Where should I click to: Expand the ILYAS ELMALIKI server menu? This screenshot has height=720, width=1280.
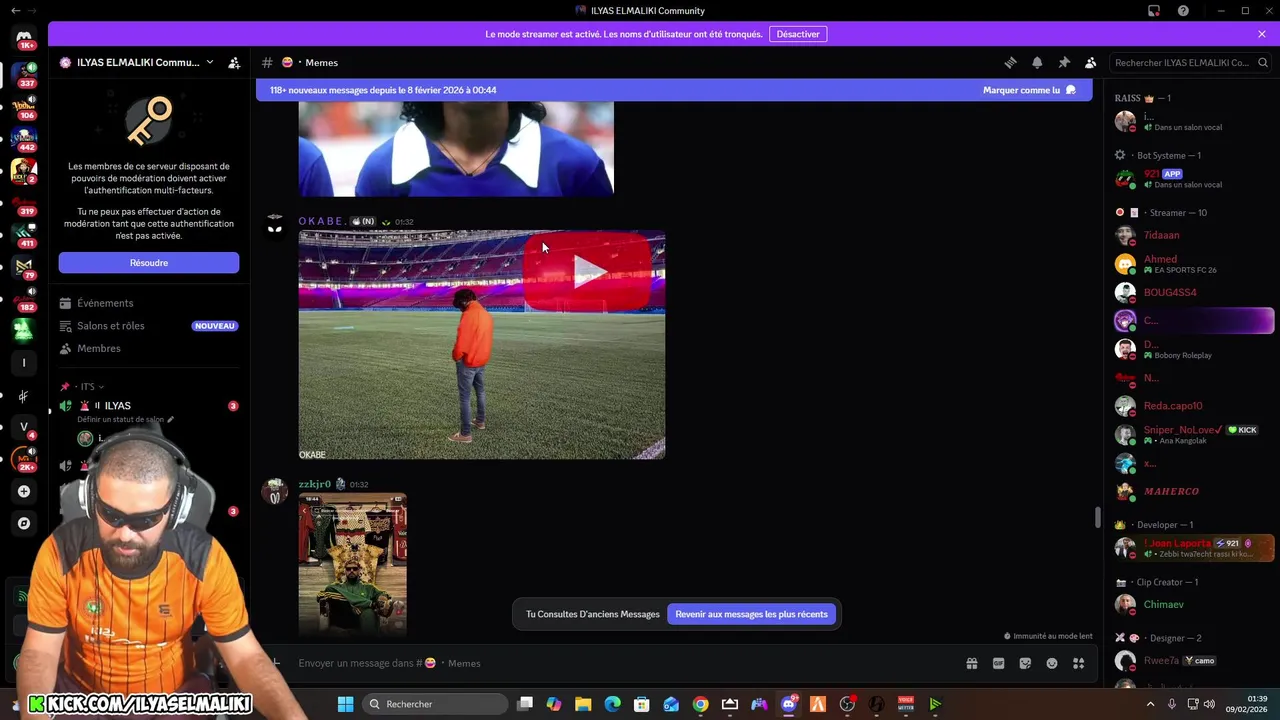[137, 62]
